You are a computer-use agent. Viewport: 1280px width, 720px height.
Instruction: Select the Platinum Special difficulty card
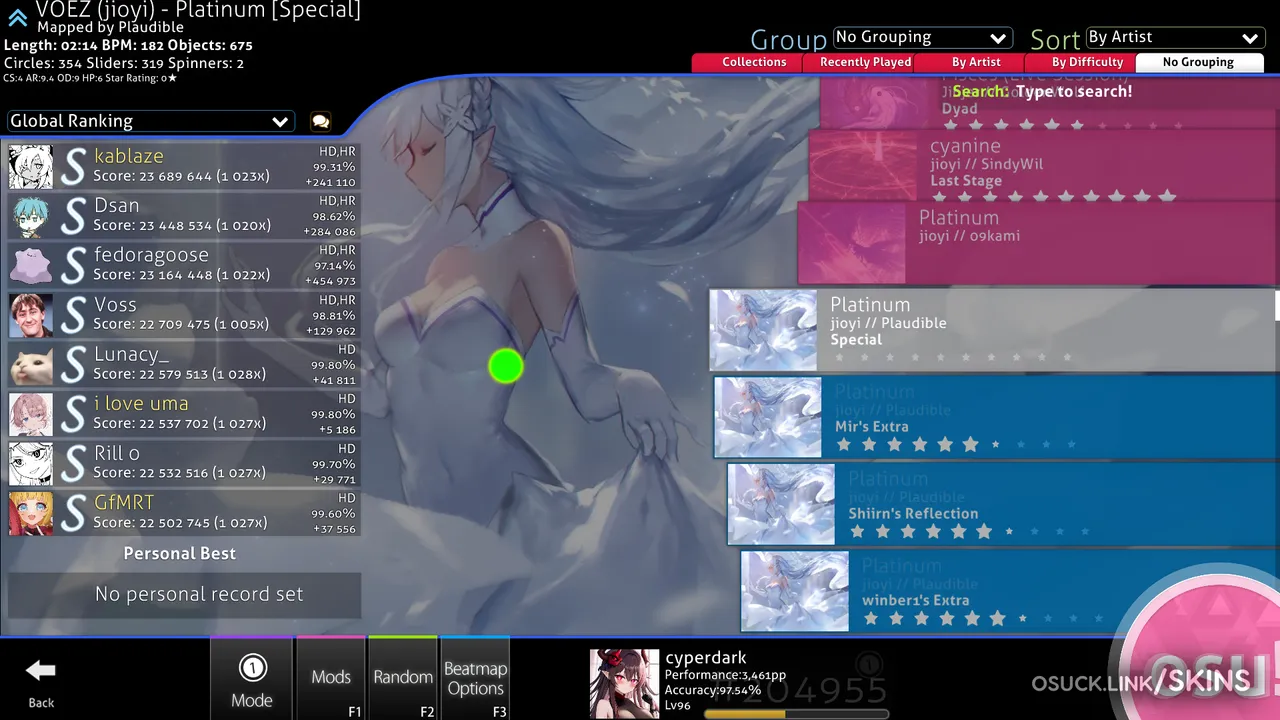pos(994,330)
